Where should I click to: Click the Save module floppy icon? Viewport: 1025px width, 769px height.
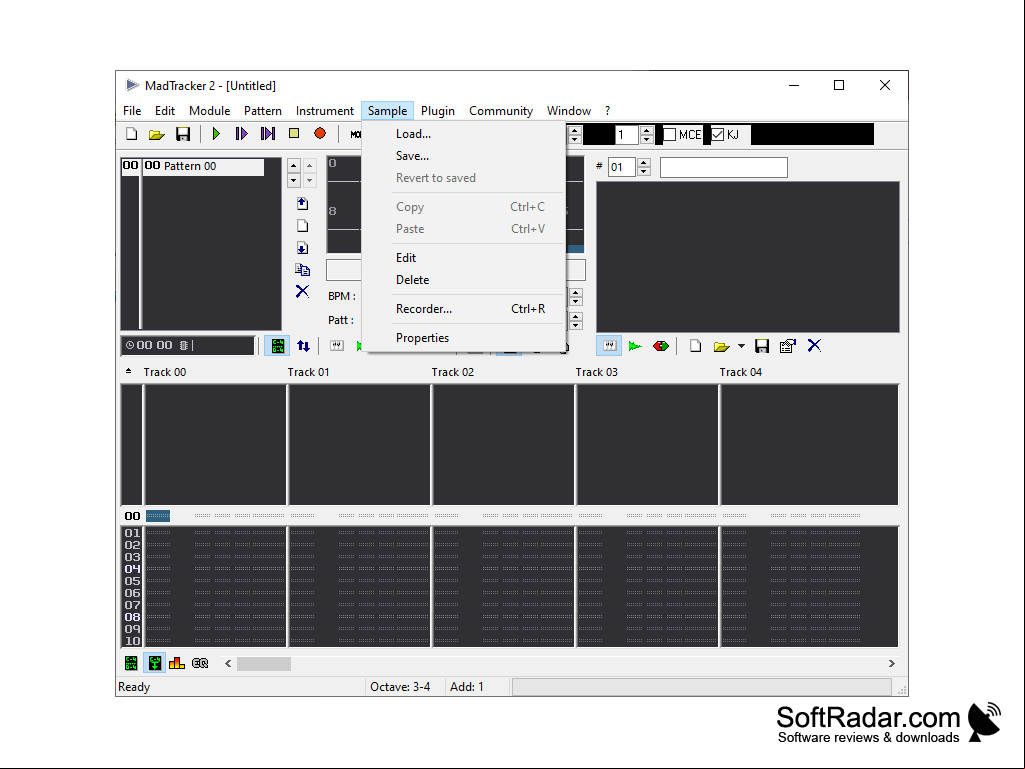(x=183, y=134)
